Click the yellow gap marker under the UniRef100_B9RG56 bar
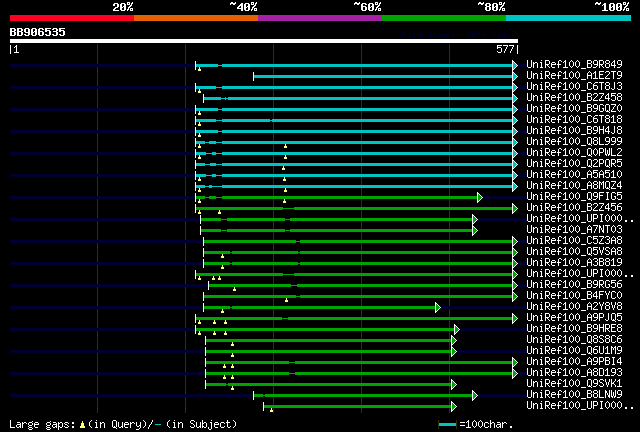This screenshot has height=432, width=640. coord(235,289)
